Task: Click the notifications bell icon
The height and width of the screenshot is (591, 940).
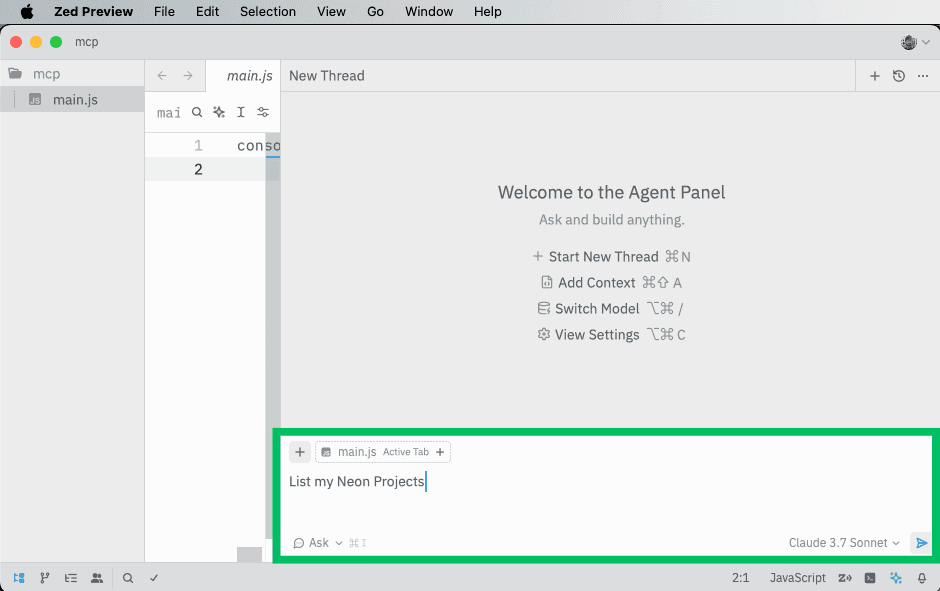Action: click(x=921, y=578)
